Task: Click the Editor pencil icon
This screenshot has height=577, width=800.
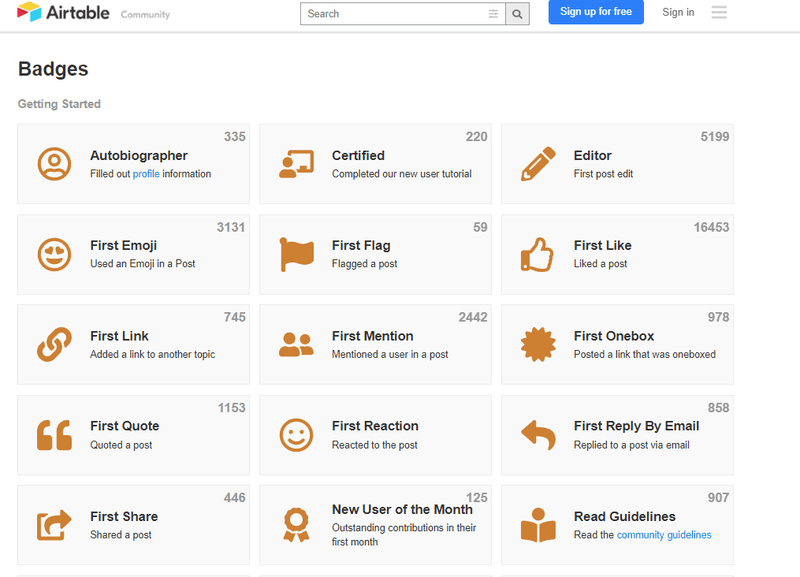Action: tap(537, 162)
